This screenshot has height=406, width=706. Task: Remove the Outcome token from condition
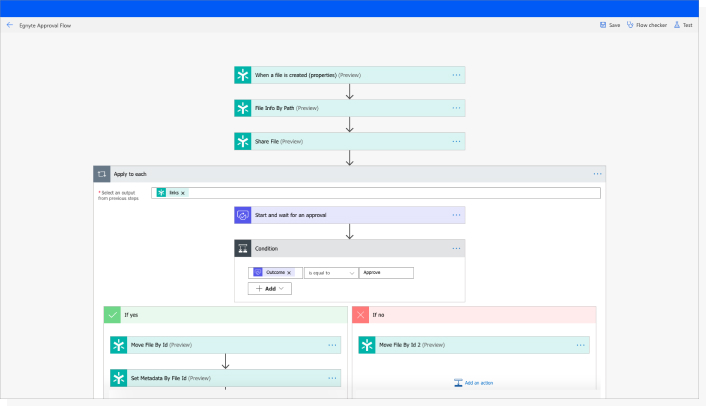(289, 272)
